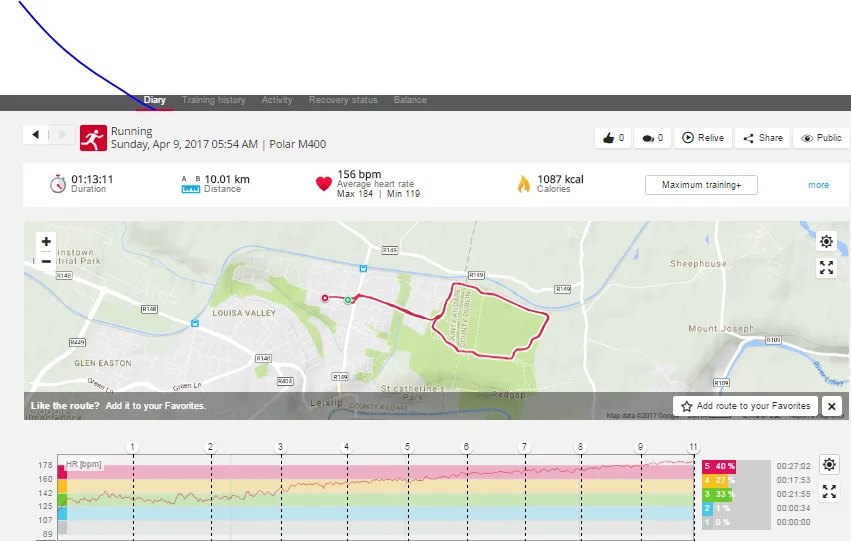851x541 pixels.
Task: Click the 156 bpm average value
Action: 359,174
